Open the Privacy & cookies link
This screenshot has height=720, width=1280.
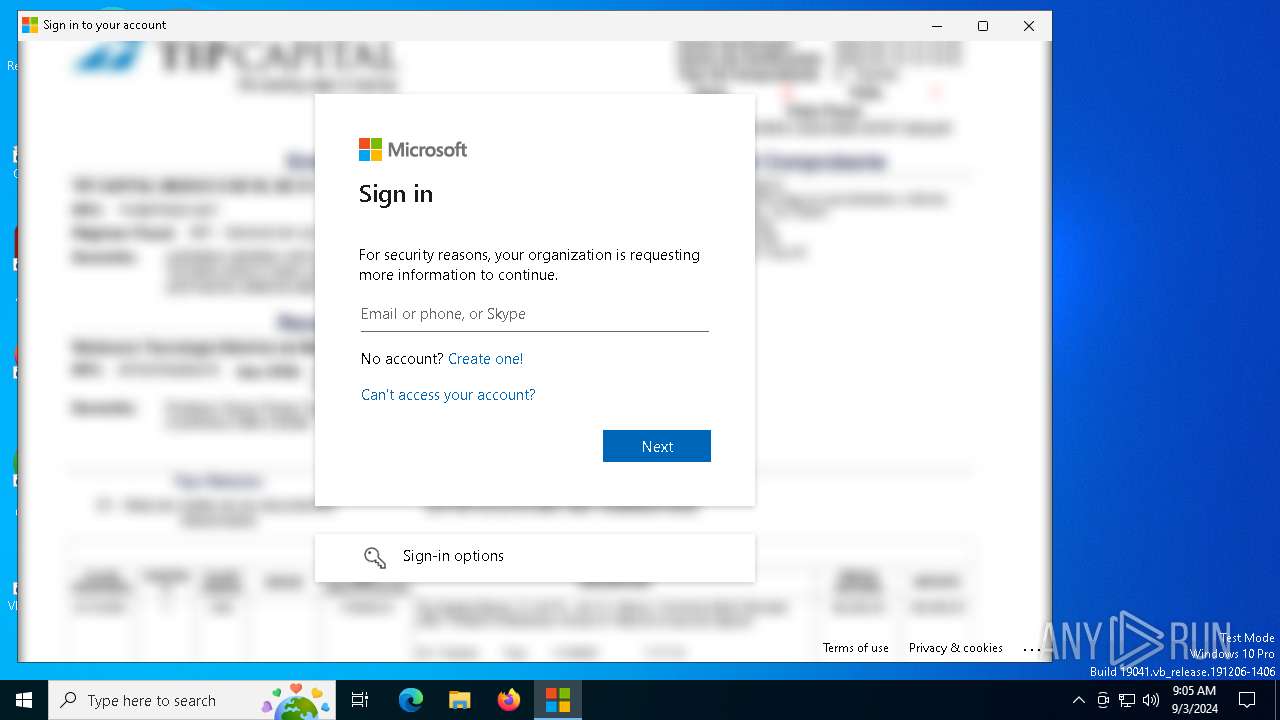pos(955,648)
